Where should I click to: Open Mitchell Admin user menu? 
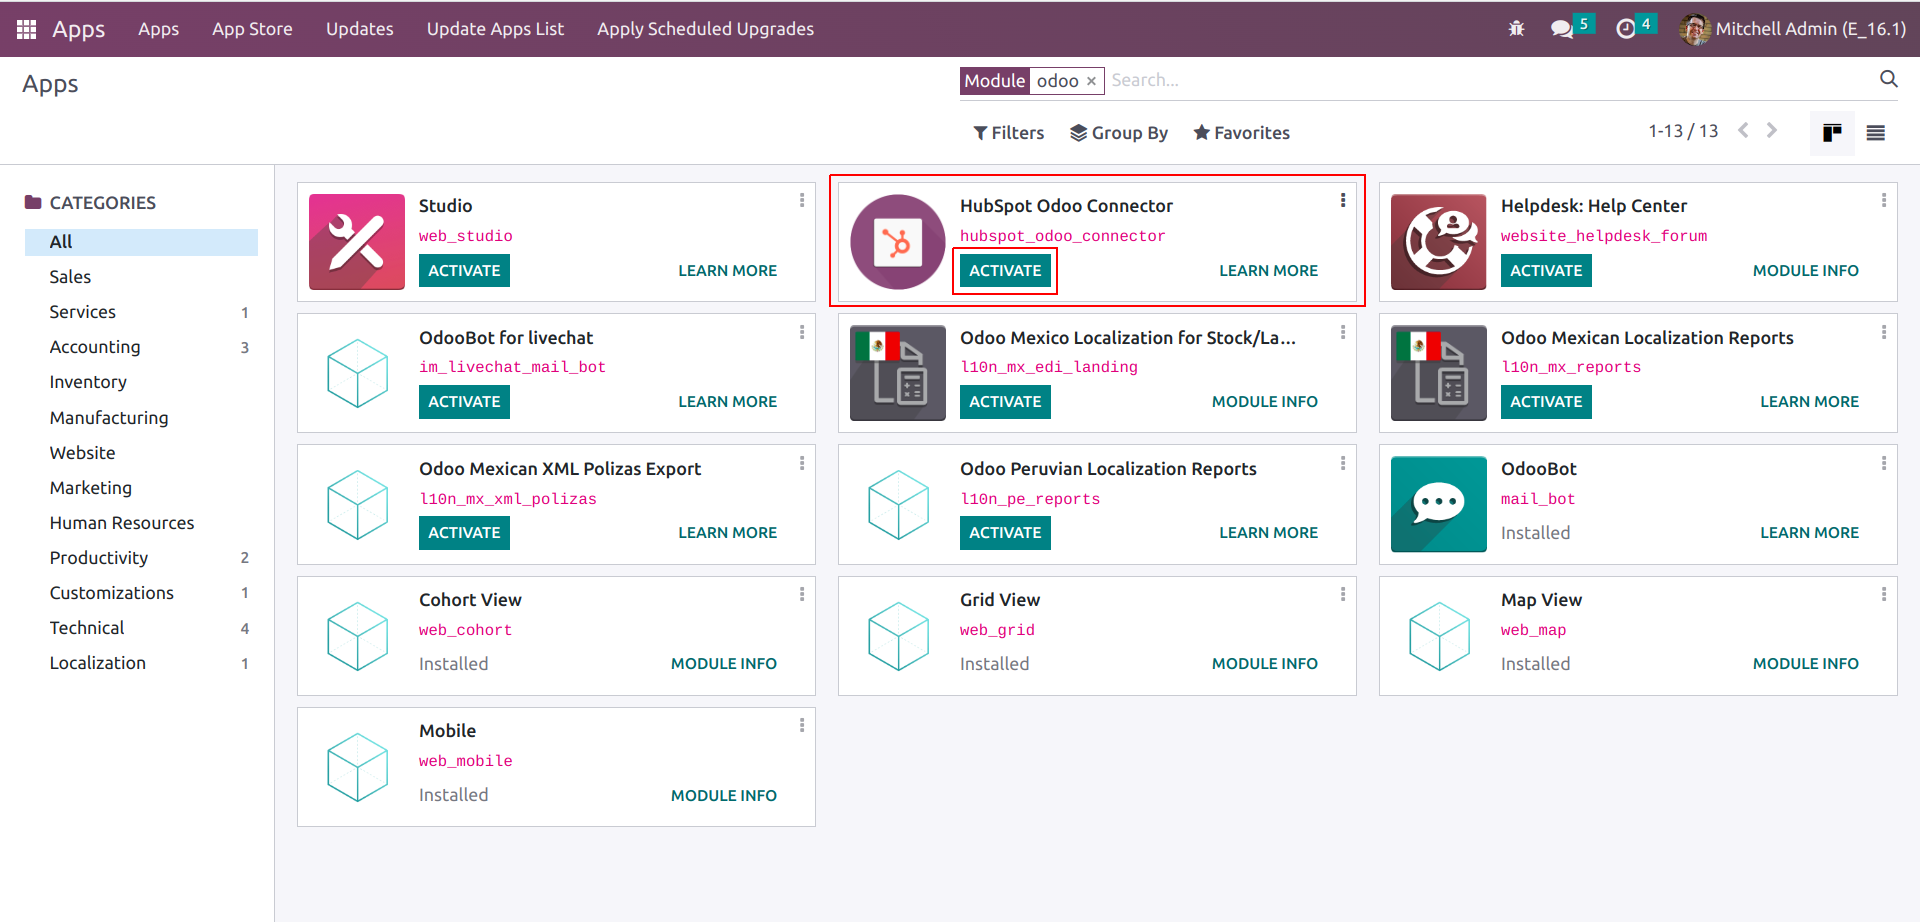[x=1793, y=29]
